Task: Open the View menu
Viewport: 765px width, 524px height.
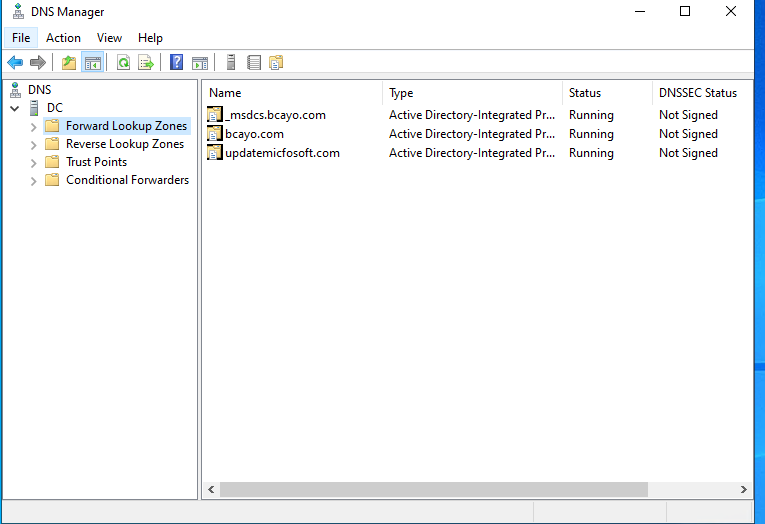Action: tap(109, 38)
